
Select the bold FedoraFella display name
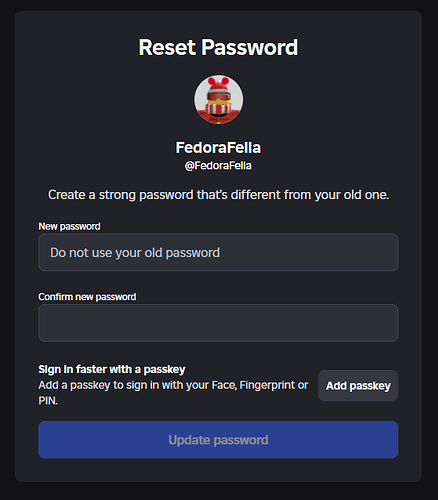[x=218, y=148]
